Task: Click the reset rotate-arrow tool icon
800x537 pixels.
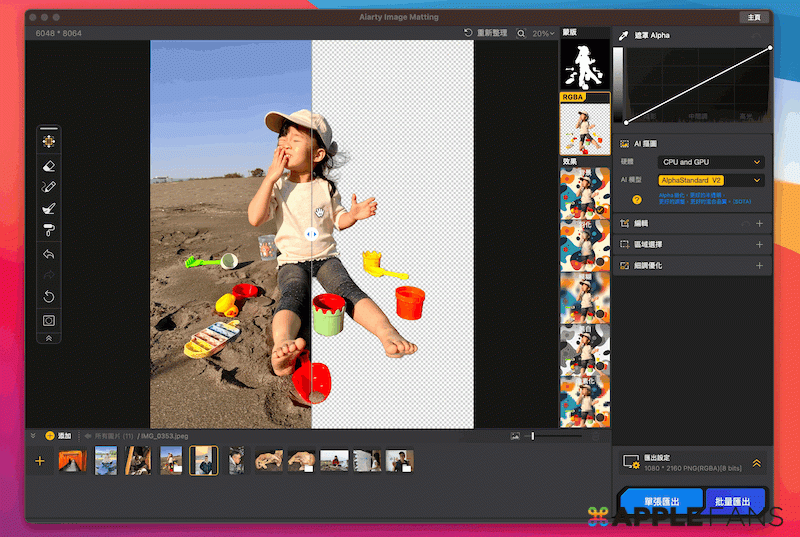Action: coord(49,297)
